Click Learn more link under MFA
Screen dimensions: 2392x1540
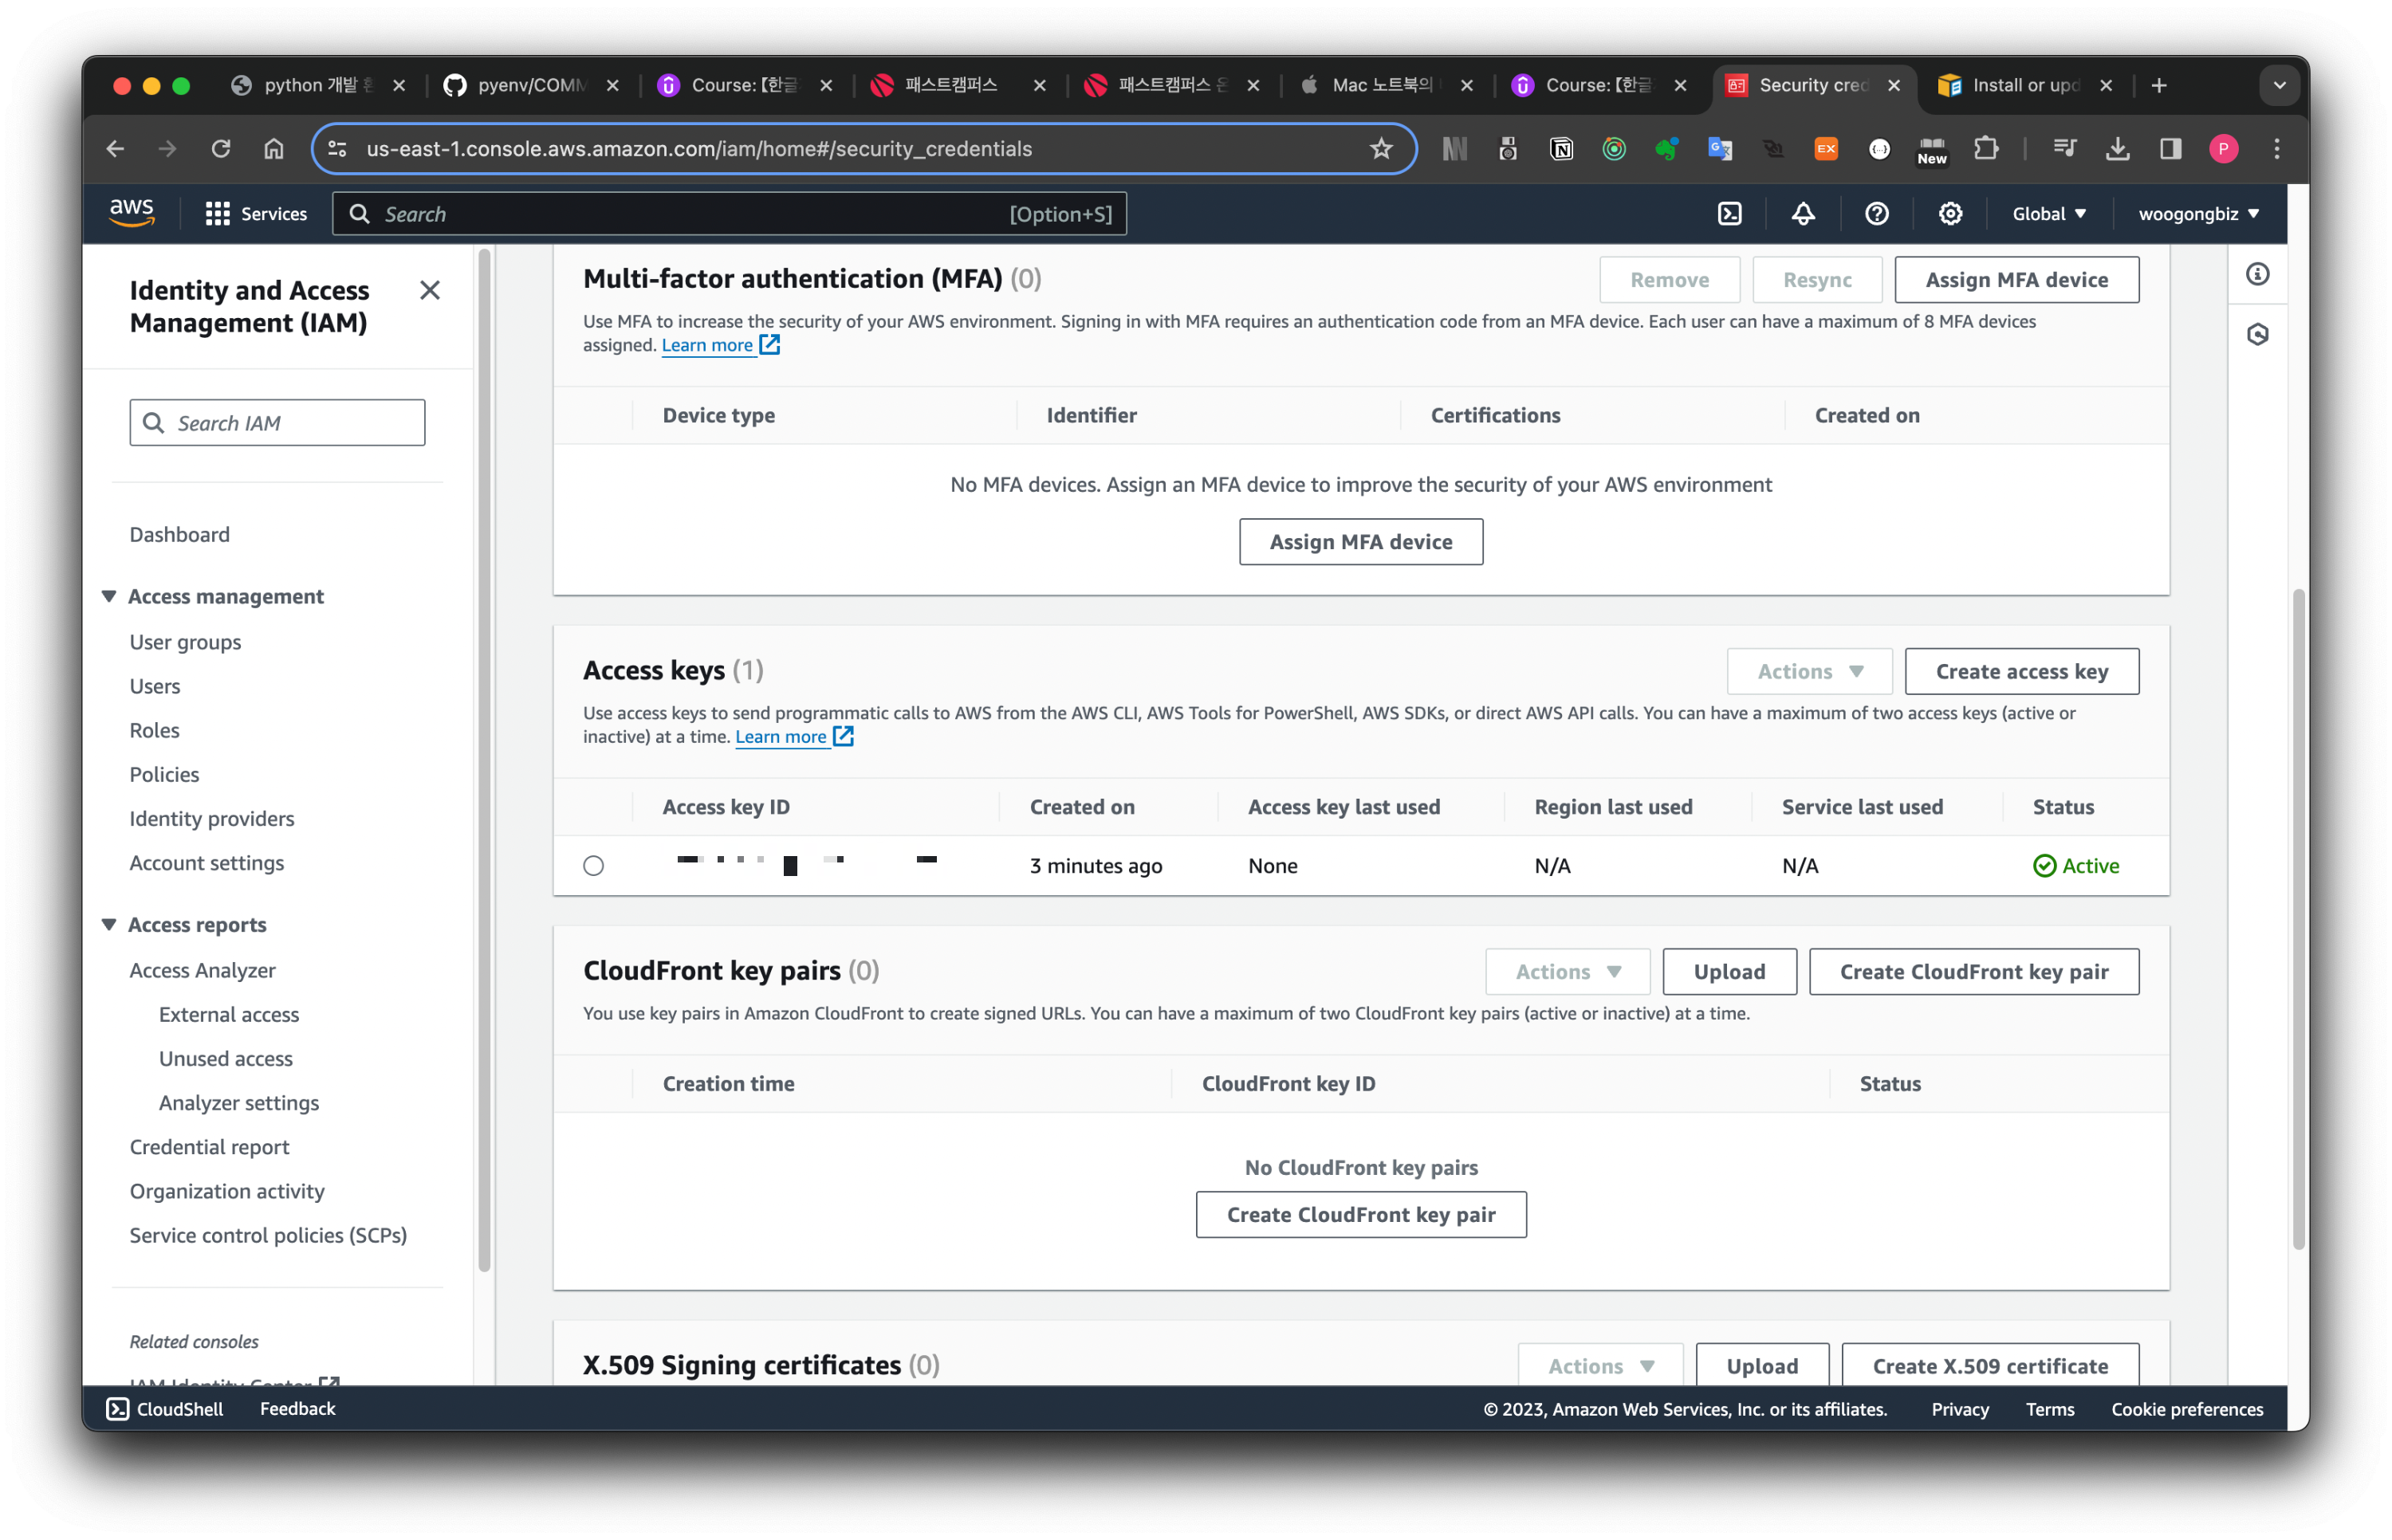(x=707, y=345)
